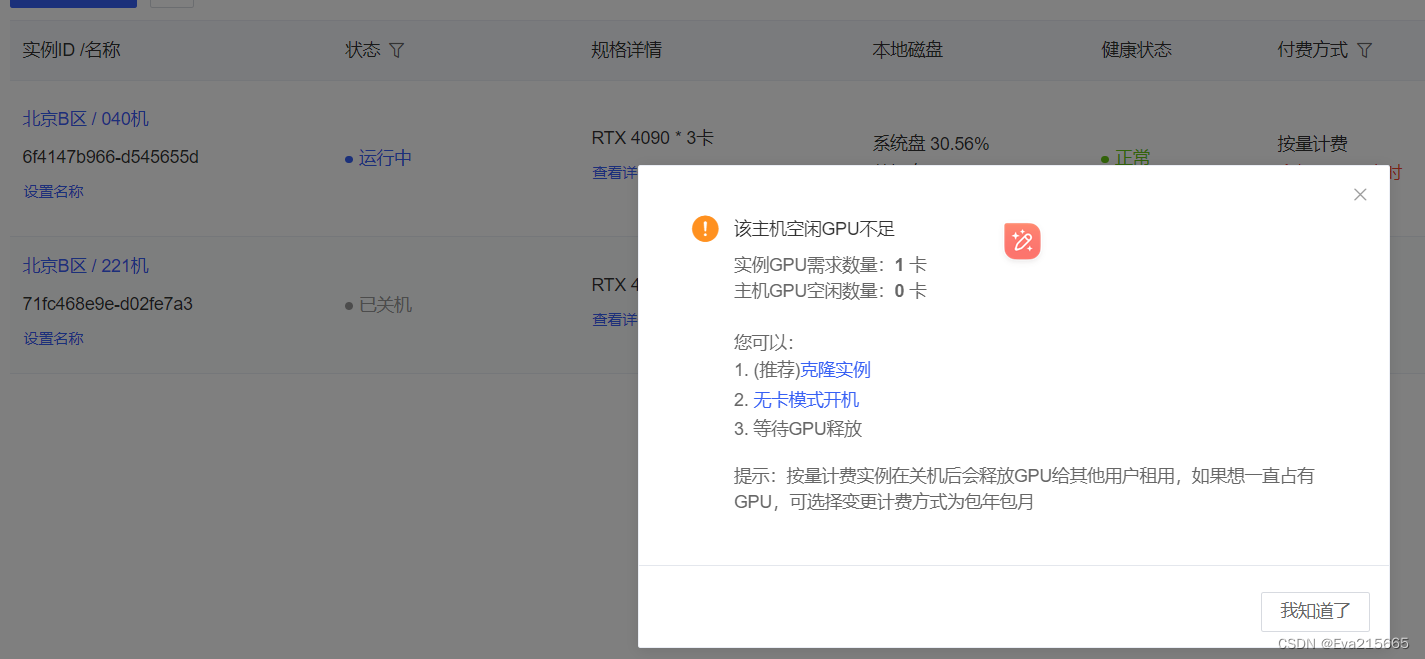Click the warning icon beside 该主机空闲GPU不足
Viewport: 1425px width, 659px height.
point(705,229)
